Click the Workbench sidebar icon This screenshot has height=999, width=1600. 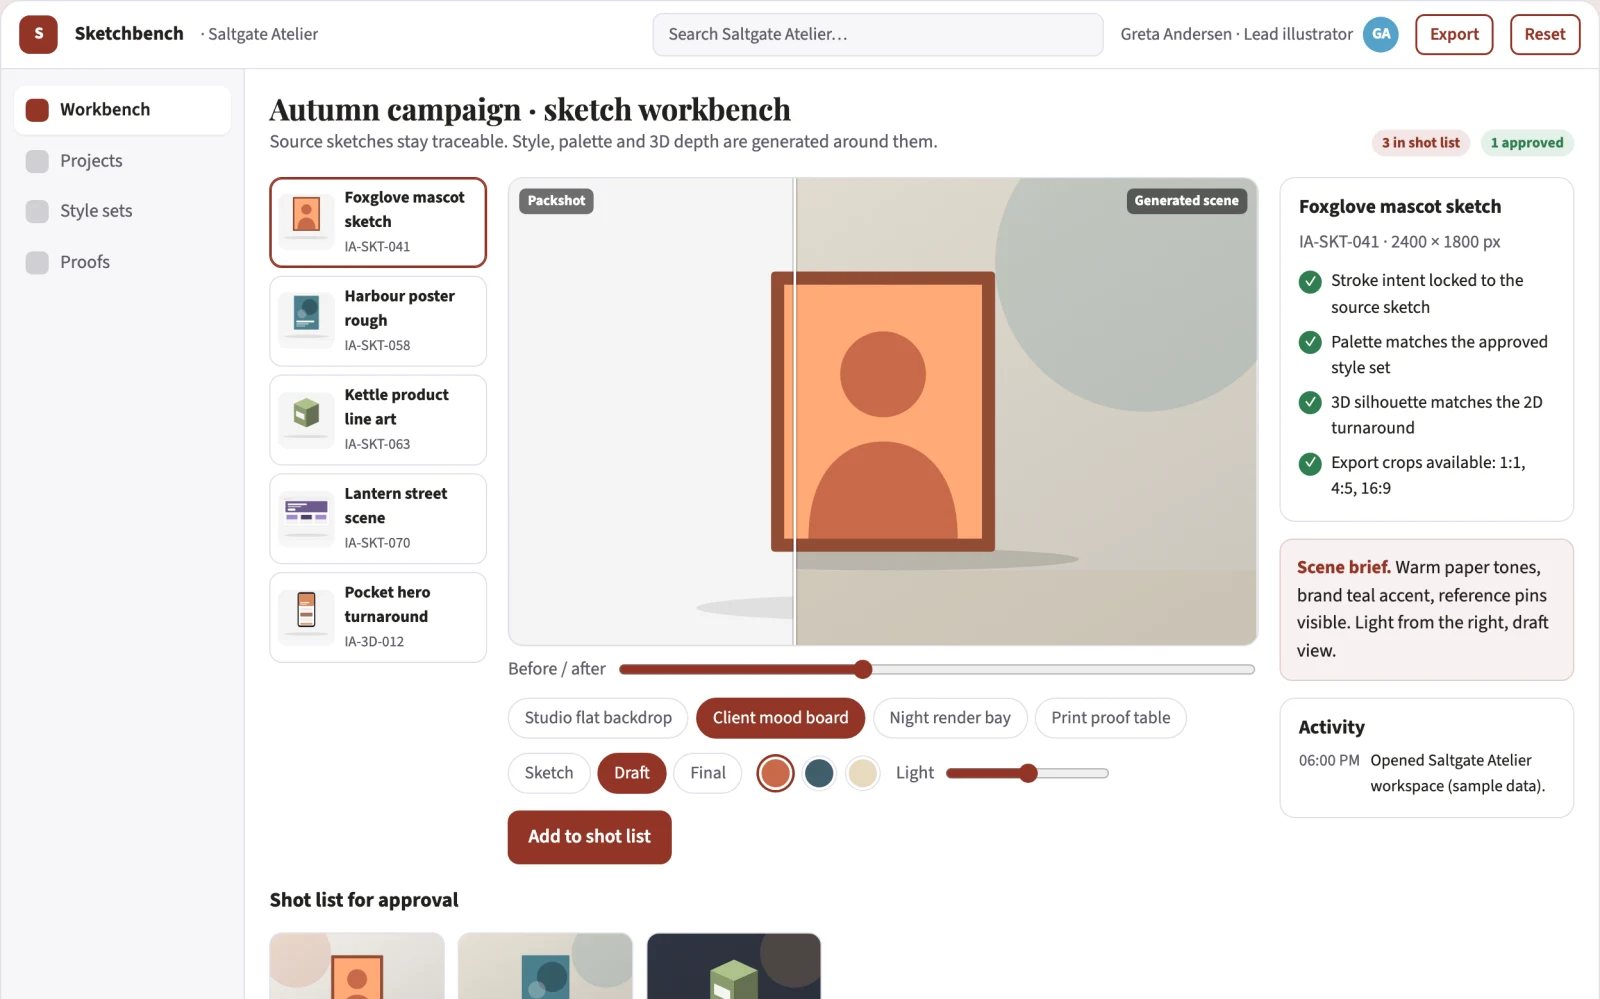point(37,110)
